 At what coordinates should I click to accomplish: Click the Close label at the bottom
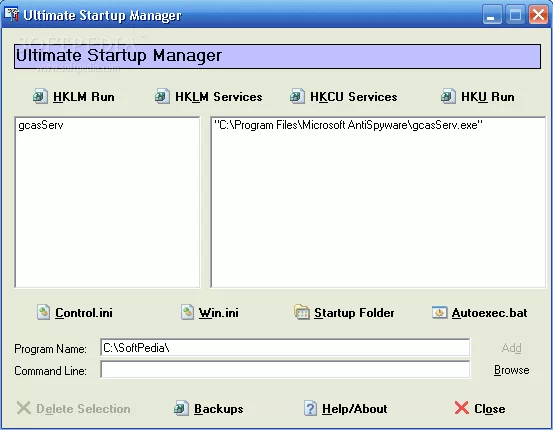point(490,409)
